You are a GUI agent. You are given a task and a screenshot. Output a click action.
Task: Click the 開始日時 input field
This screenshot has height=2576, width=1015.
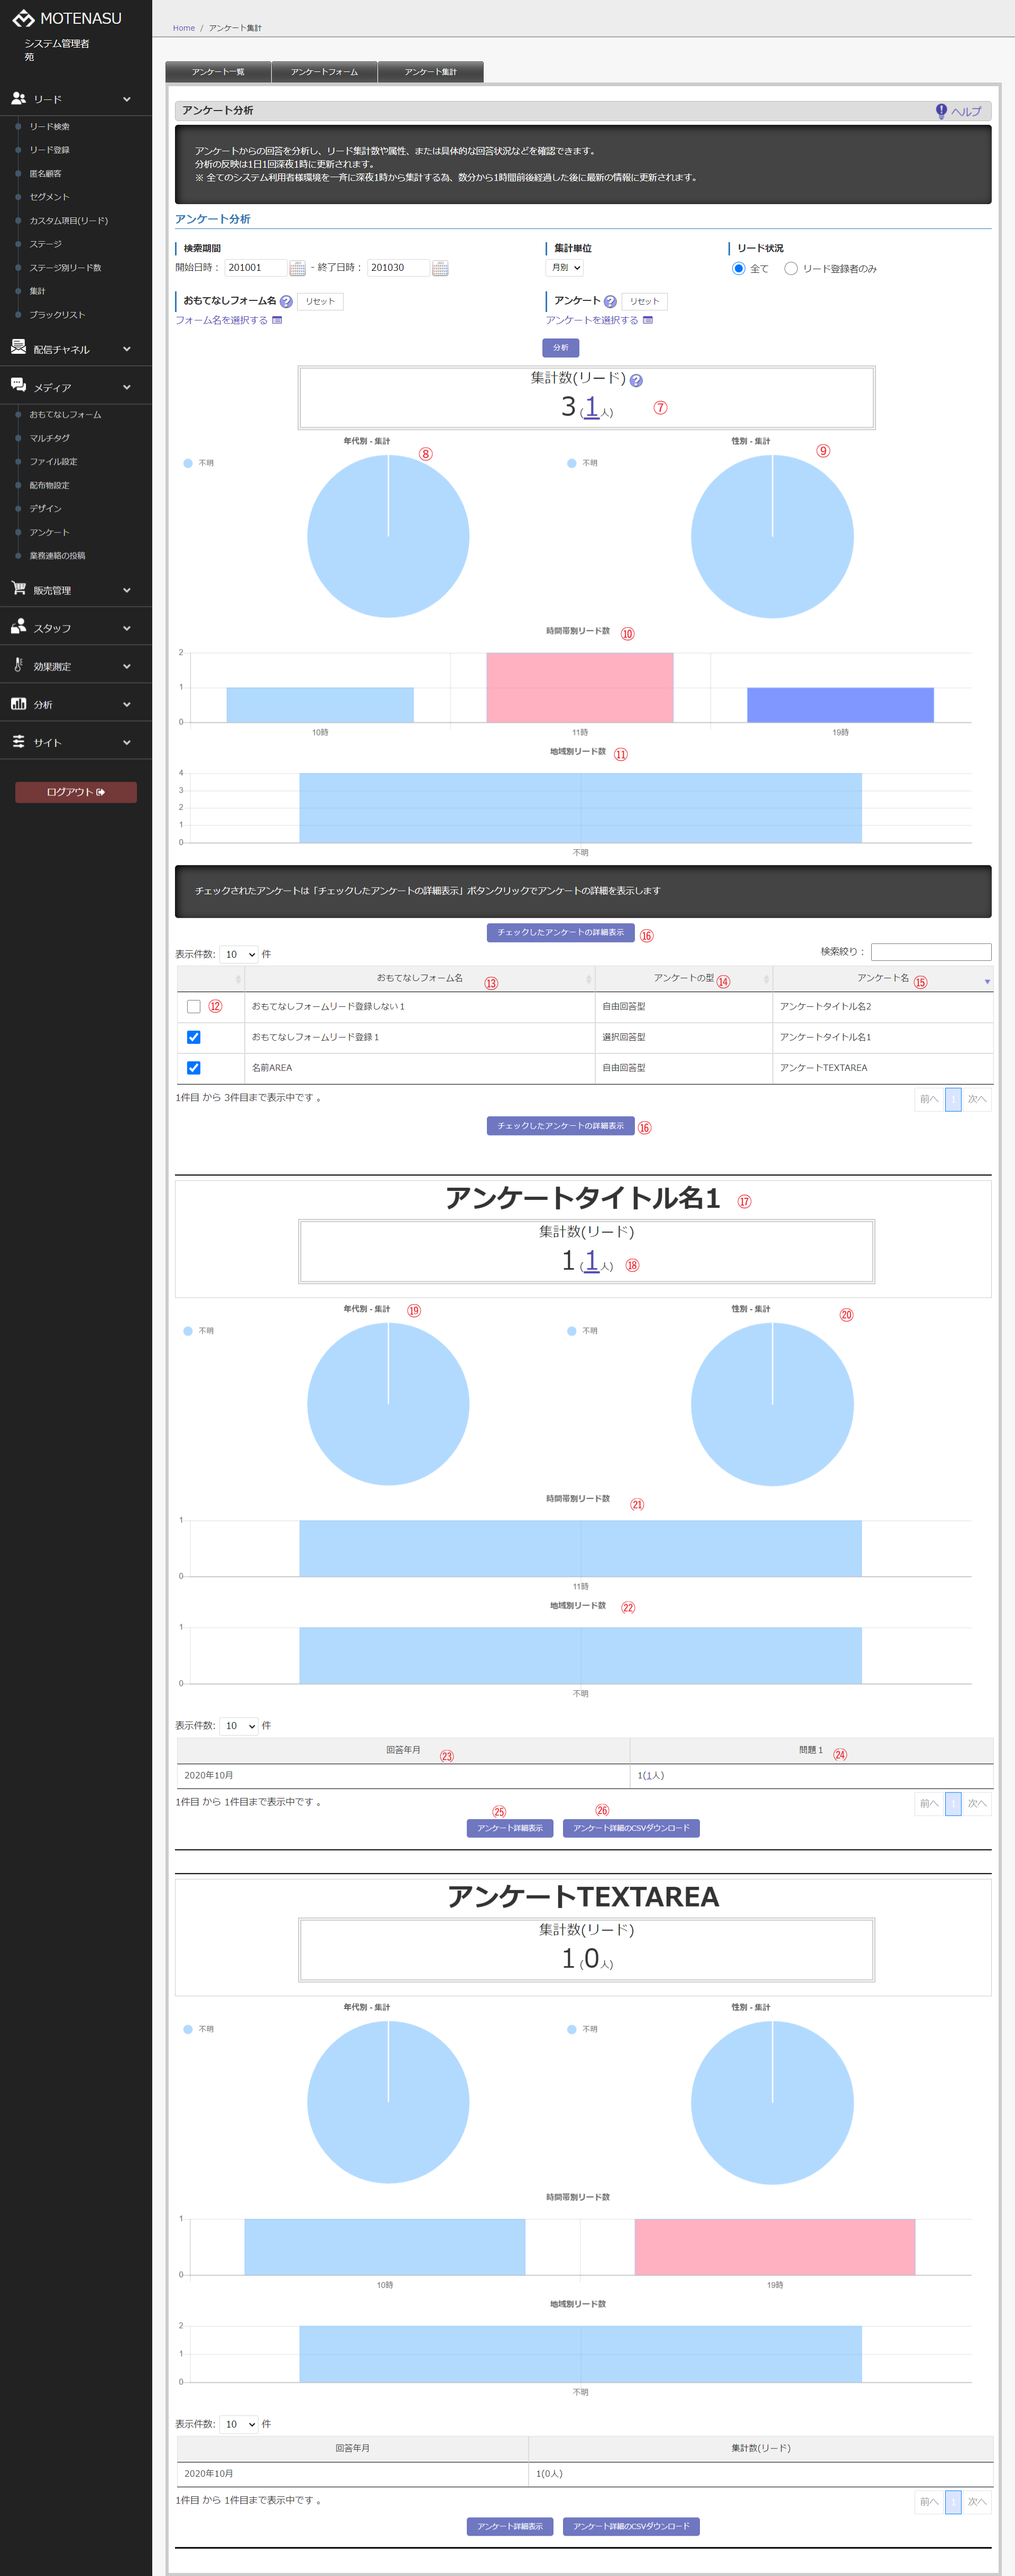[255, 268]
